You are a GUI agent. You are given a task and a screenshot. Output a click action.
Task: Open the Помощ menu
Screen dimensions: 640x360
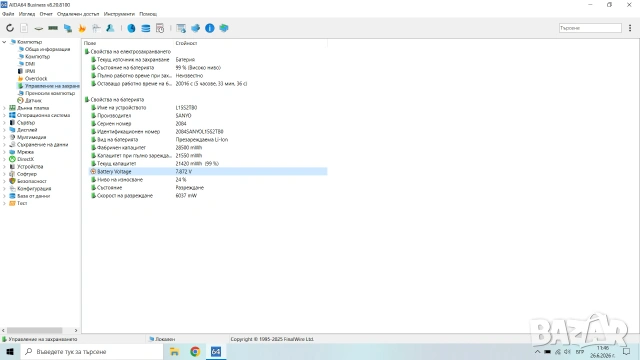point(148,14)
